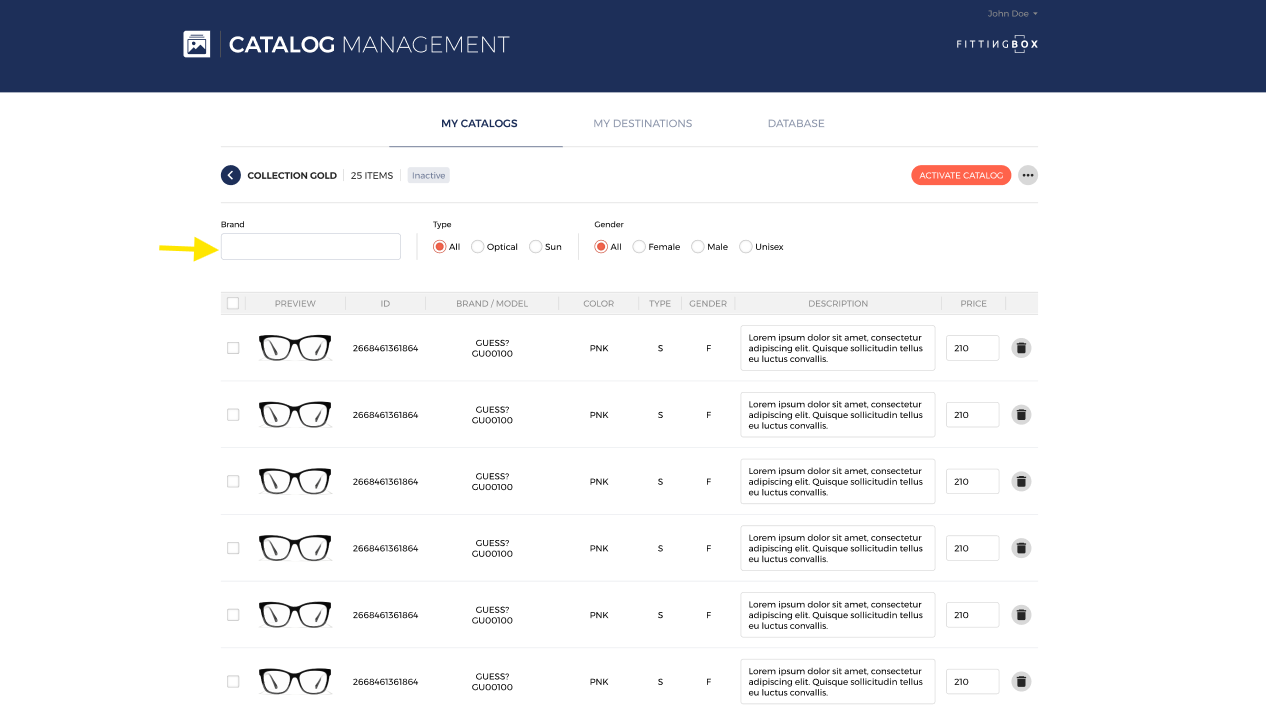
Task: Remove the third item via trash icon
Action: point(1021,481)
